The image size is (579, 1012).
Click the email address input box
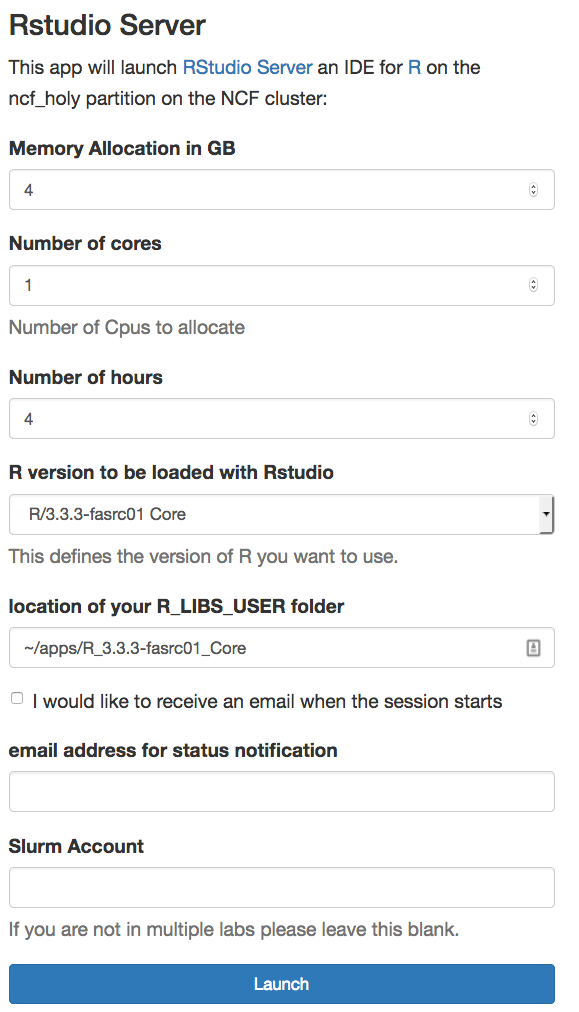pyautogui.click(x=281, y=791)
